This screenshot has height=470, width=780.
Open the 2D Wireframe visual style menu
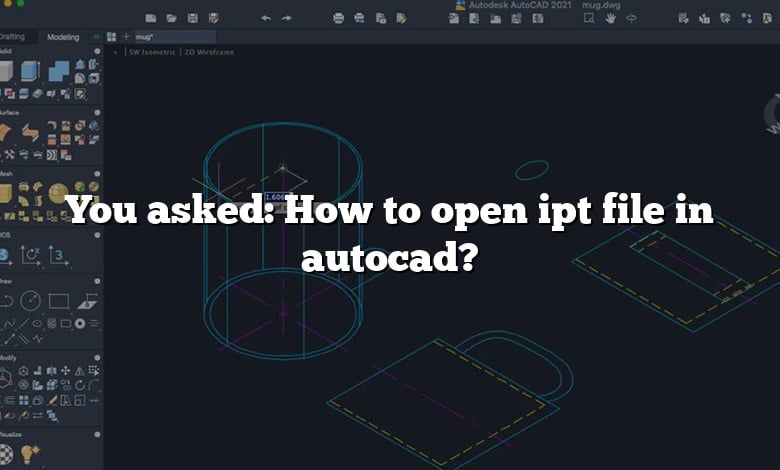[210, 52]
